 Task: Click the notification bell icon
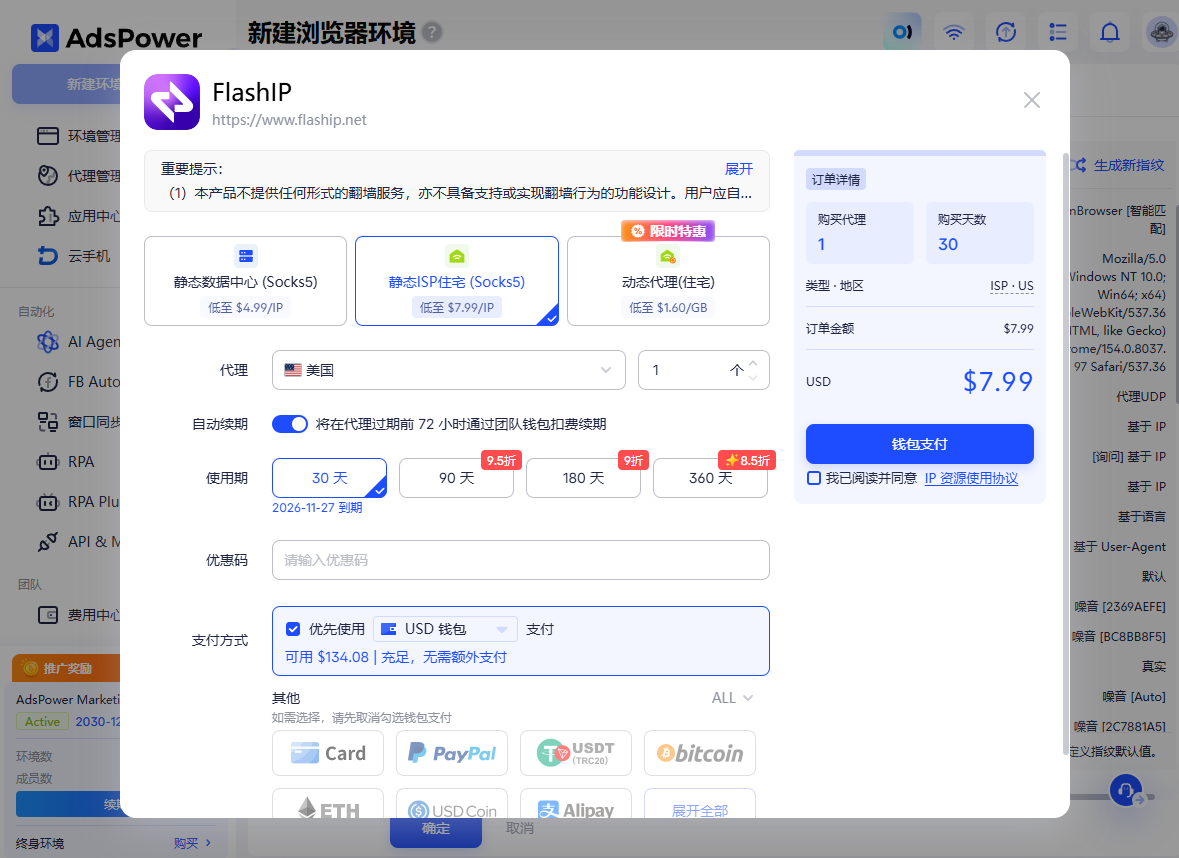(1110, 32)
